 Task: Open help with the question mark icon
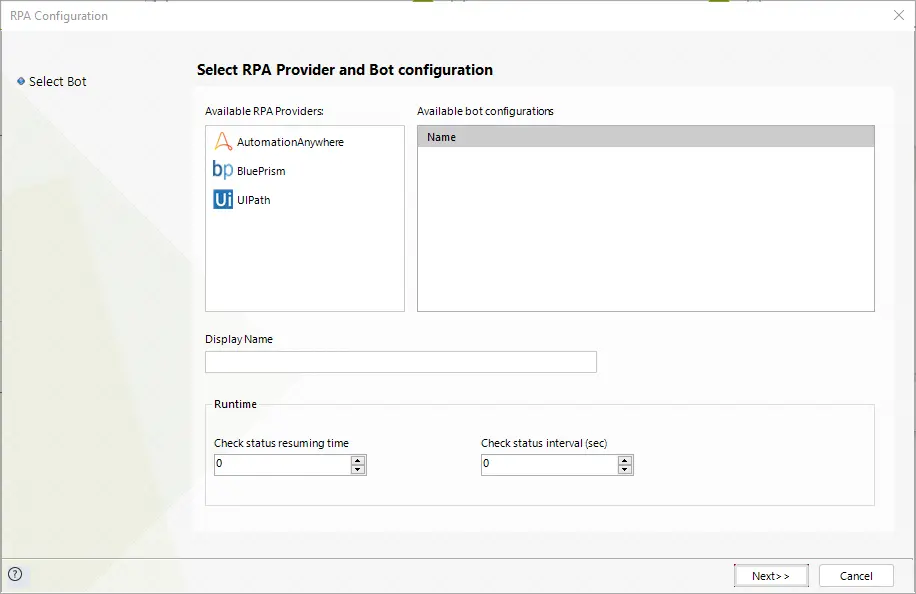tap(15, 574)
